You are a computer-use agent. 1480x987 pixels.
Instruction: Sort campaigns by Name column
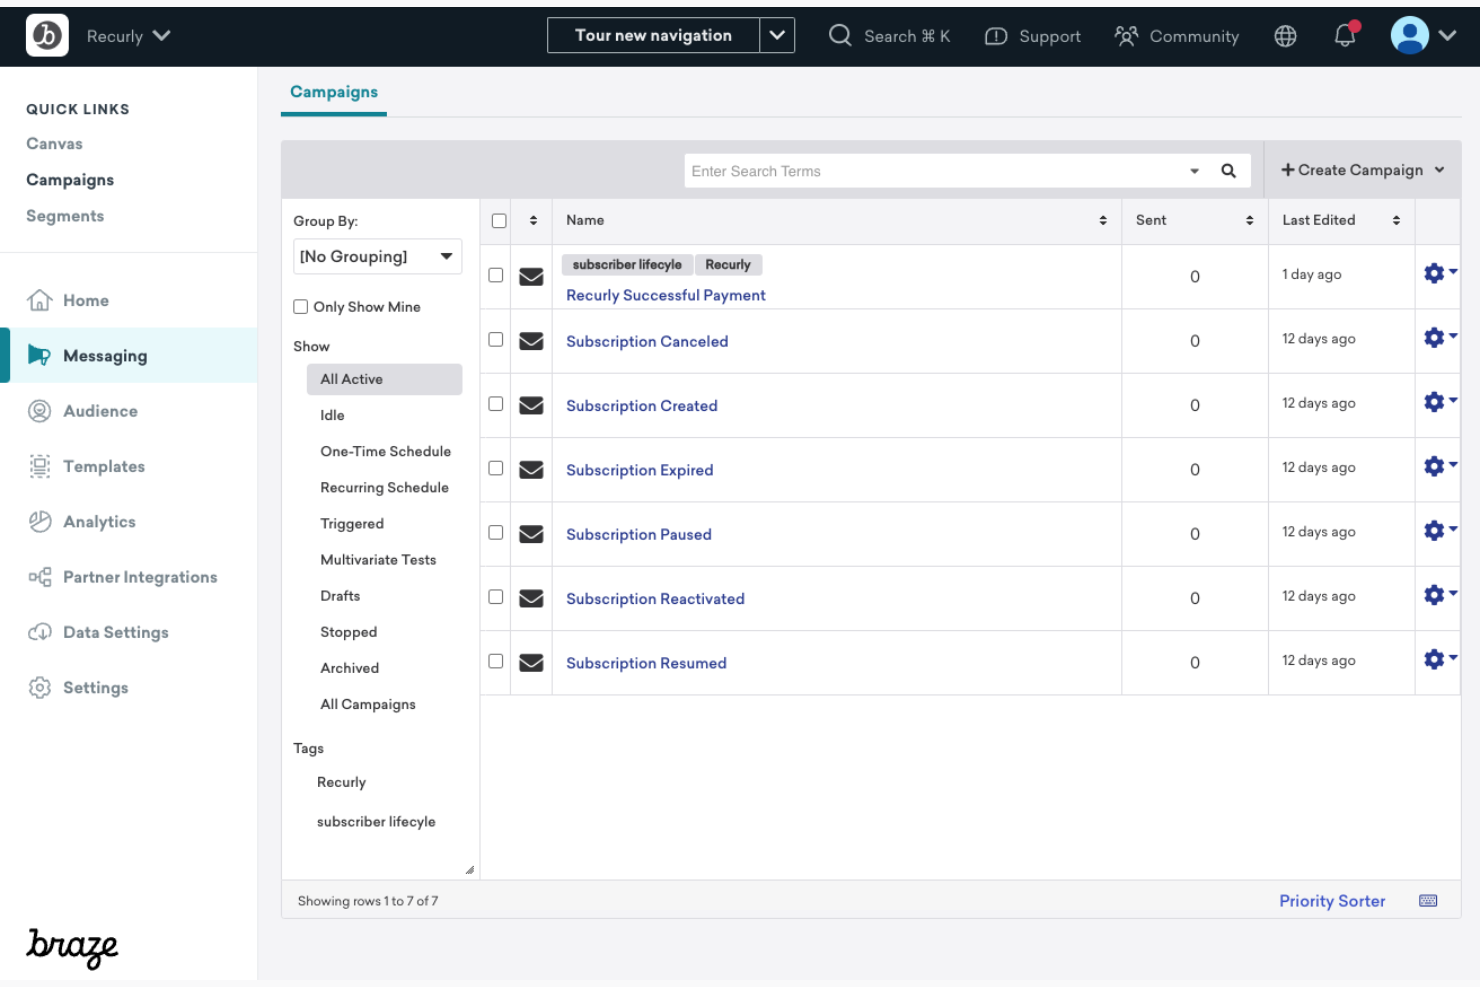[1103, 221]
